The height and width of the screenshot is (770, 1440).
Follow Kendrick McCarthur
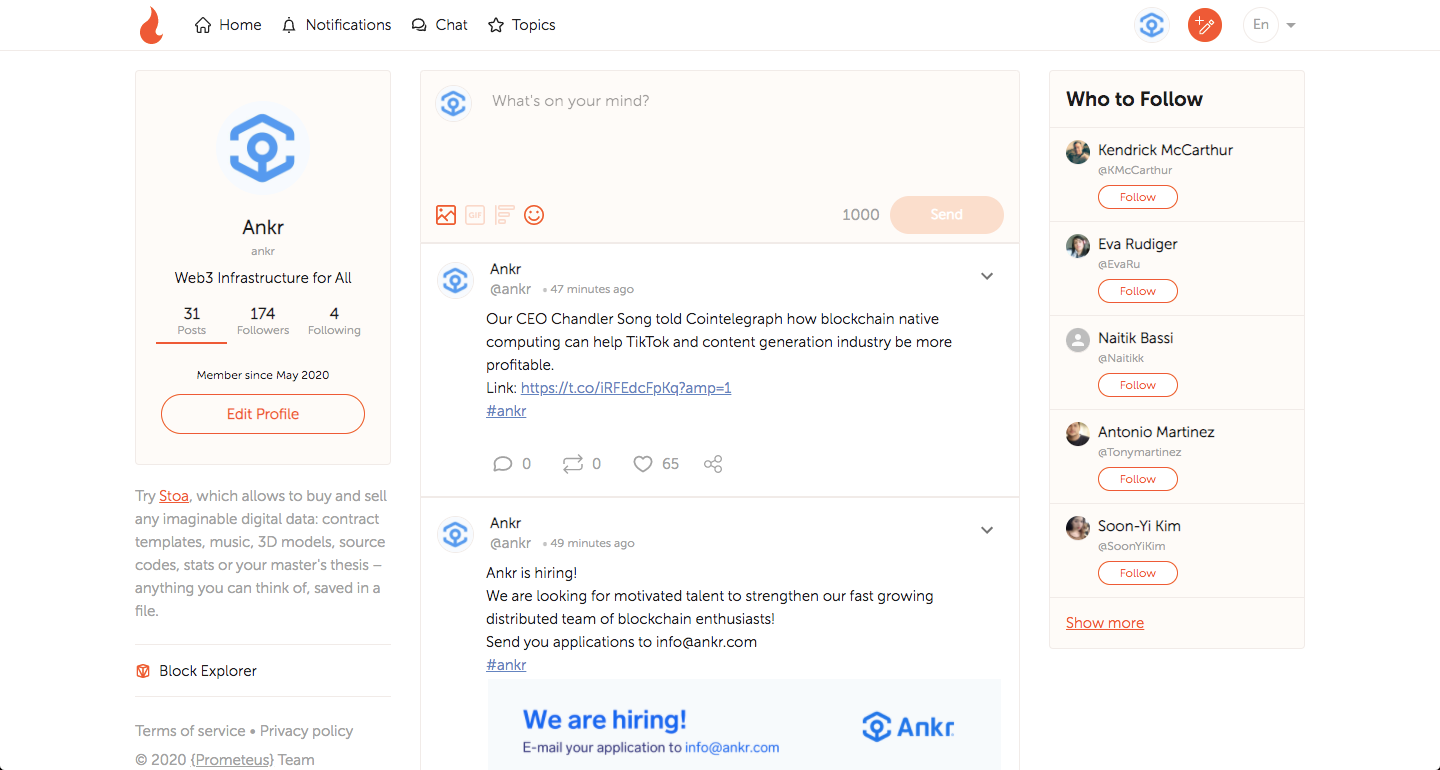point(1138,197)
